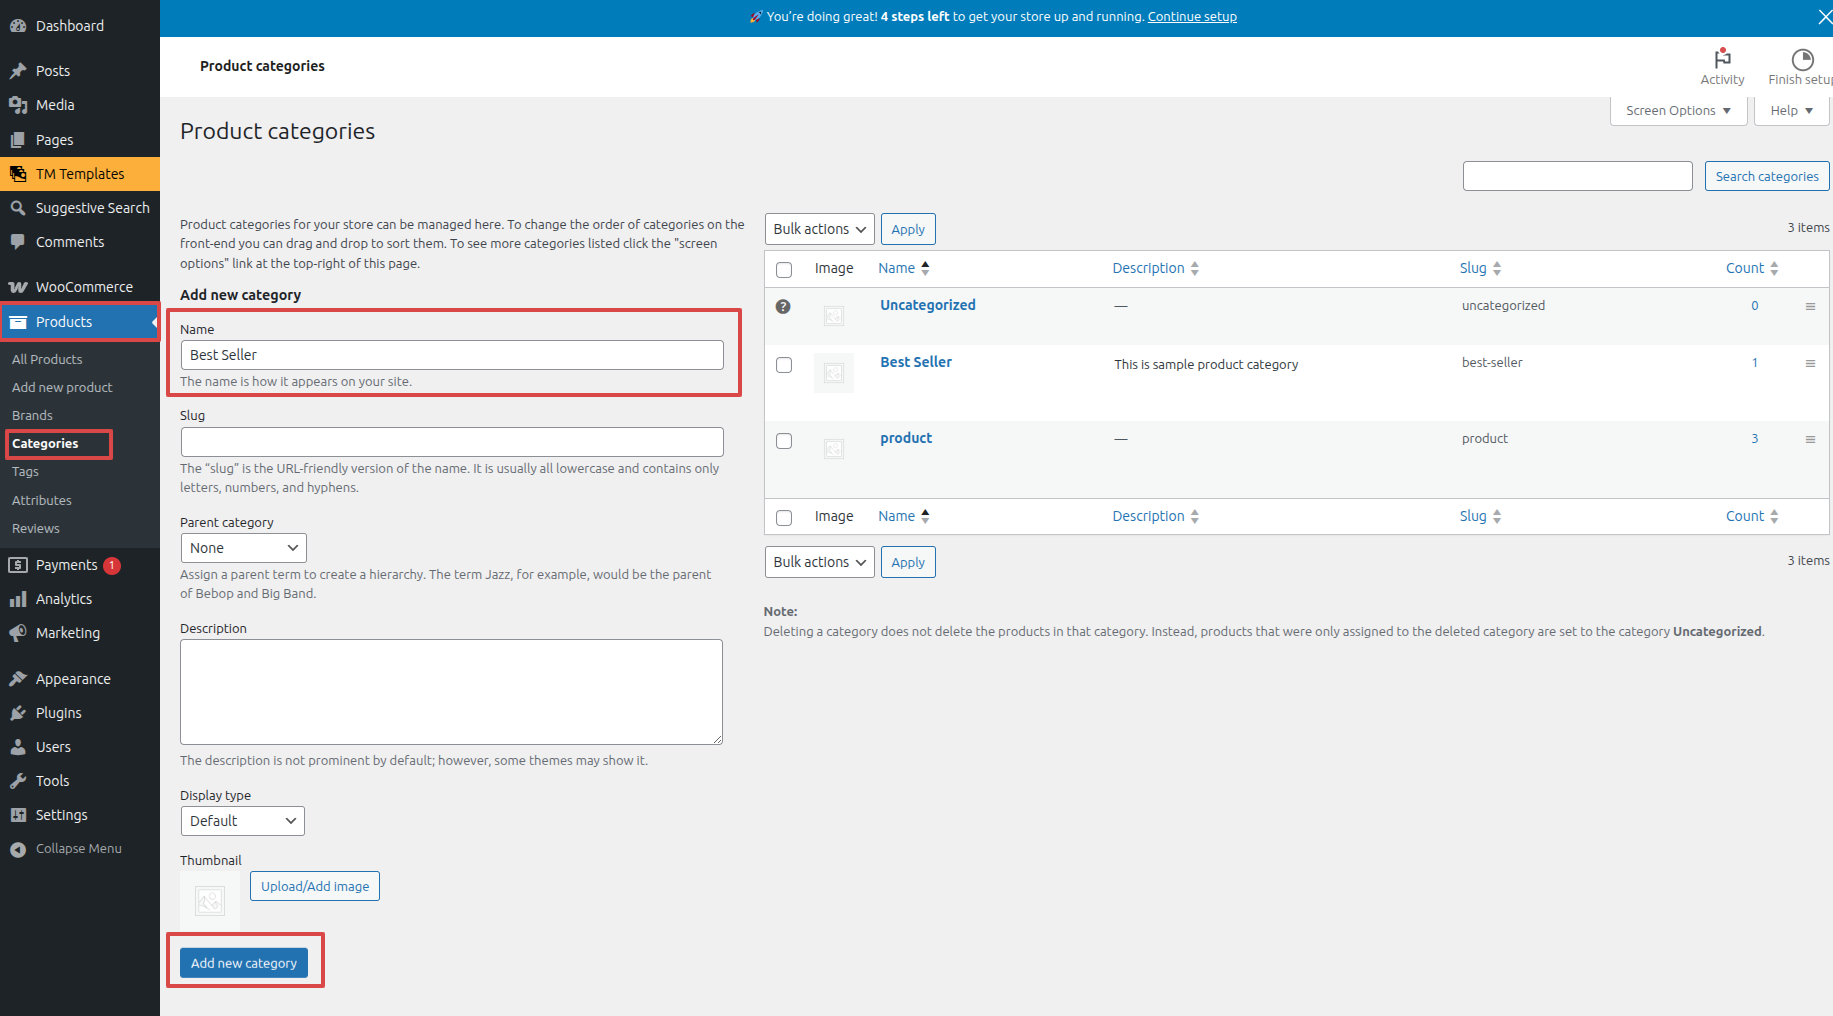The height and width of the screenshot is (1016, 1833).
Task: Click drag handle icon on Best Seller row
Action: 1810,364
